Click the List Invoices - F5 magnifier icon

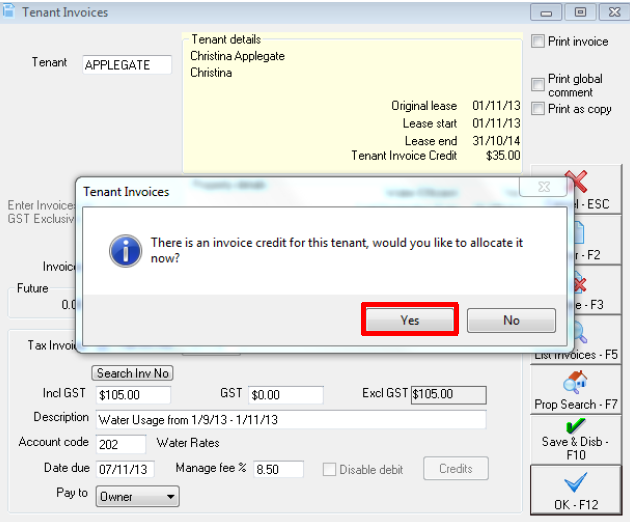pos(579,333)
